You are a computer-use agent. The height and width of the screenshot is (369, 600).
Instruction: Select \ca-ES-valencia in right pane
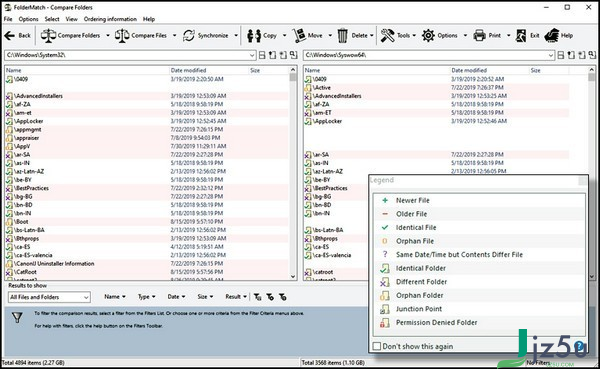332,255
